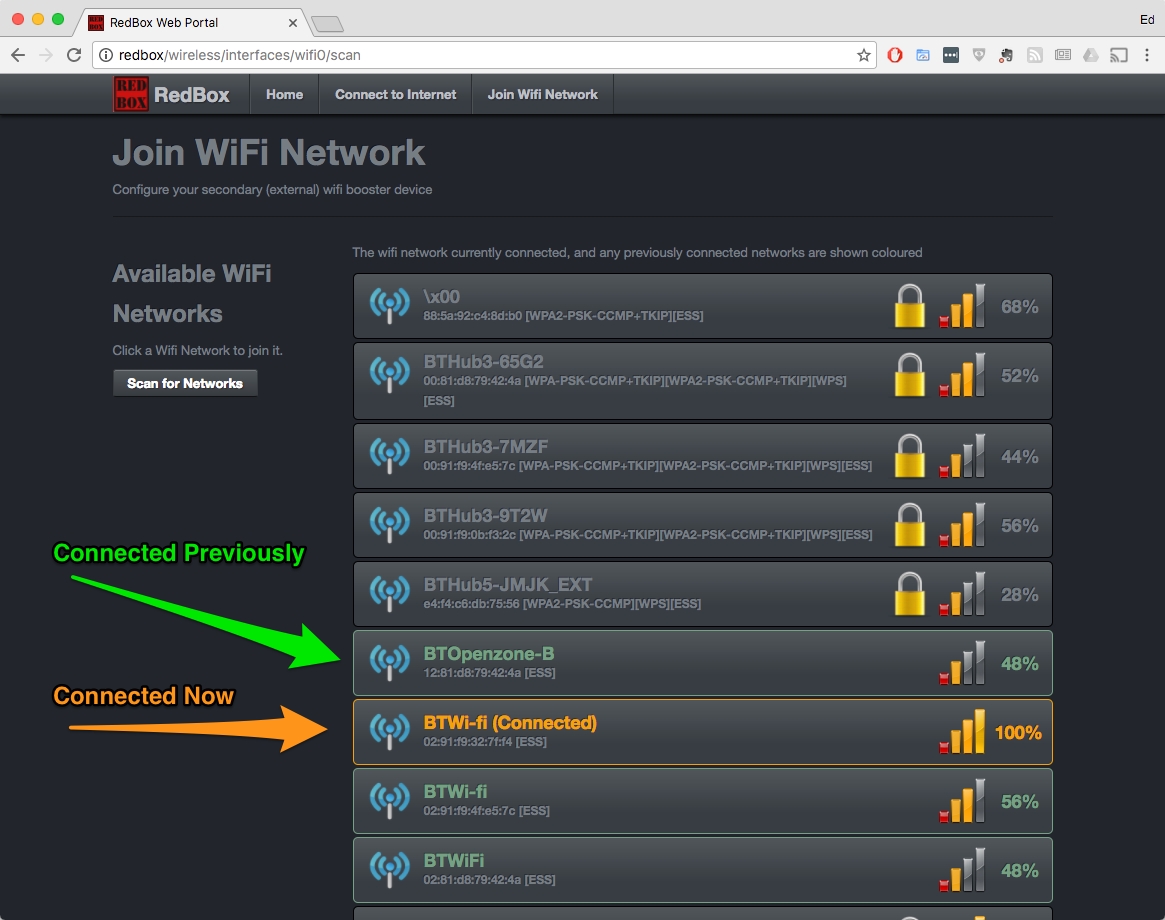Click antenna icon for BTHub3-9T2W
The width and height of the screenshot is (1165, 920).
[x=390, y=524]
